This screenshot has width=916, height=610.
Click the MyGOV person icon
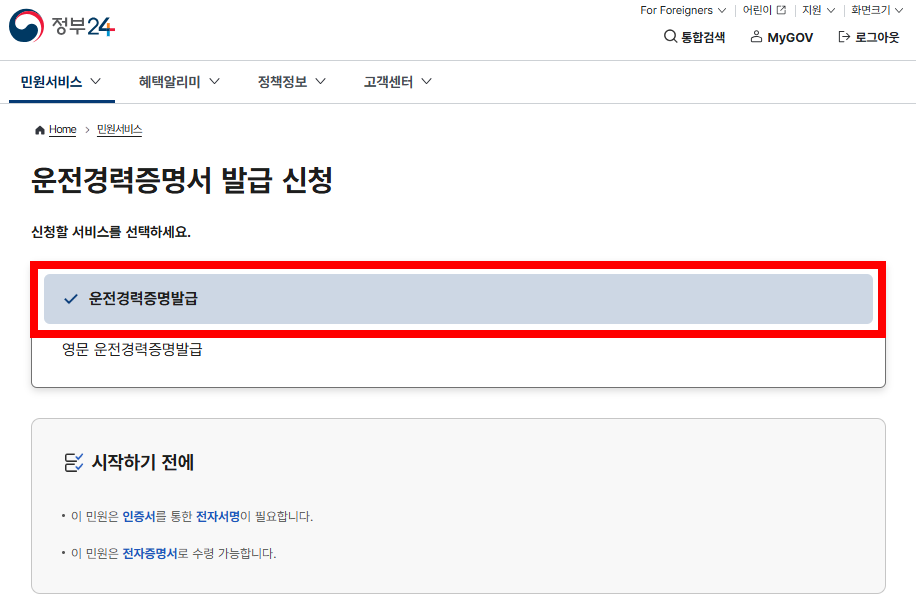(757, 37)
